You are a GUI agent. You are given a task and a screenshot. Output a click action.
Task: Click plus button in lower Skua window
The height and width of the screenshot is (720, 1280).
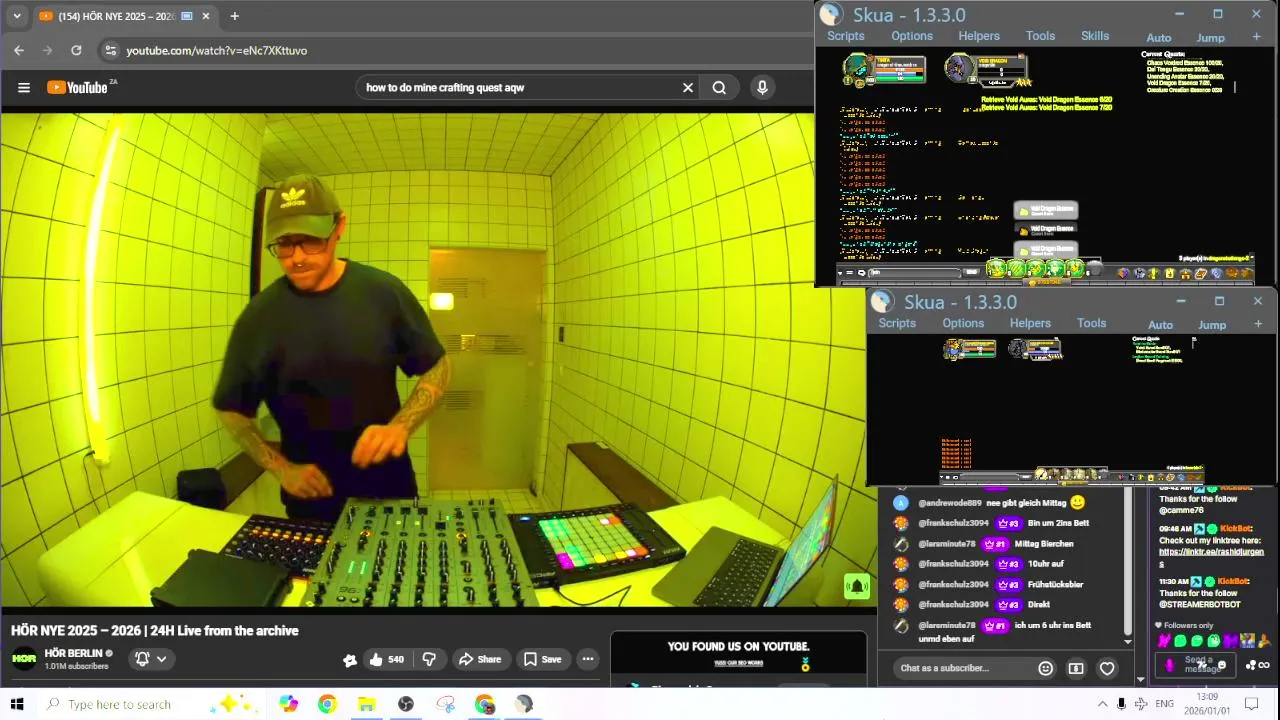(1257, 324)
